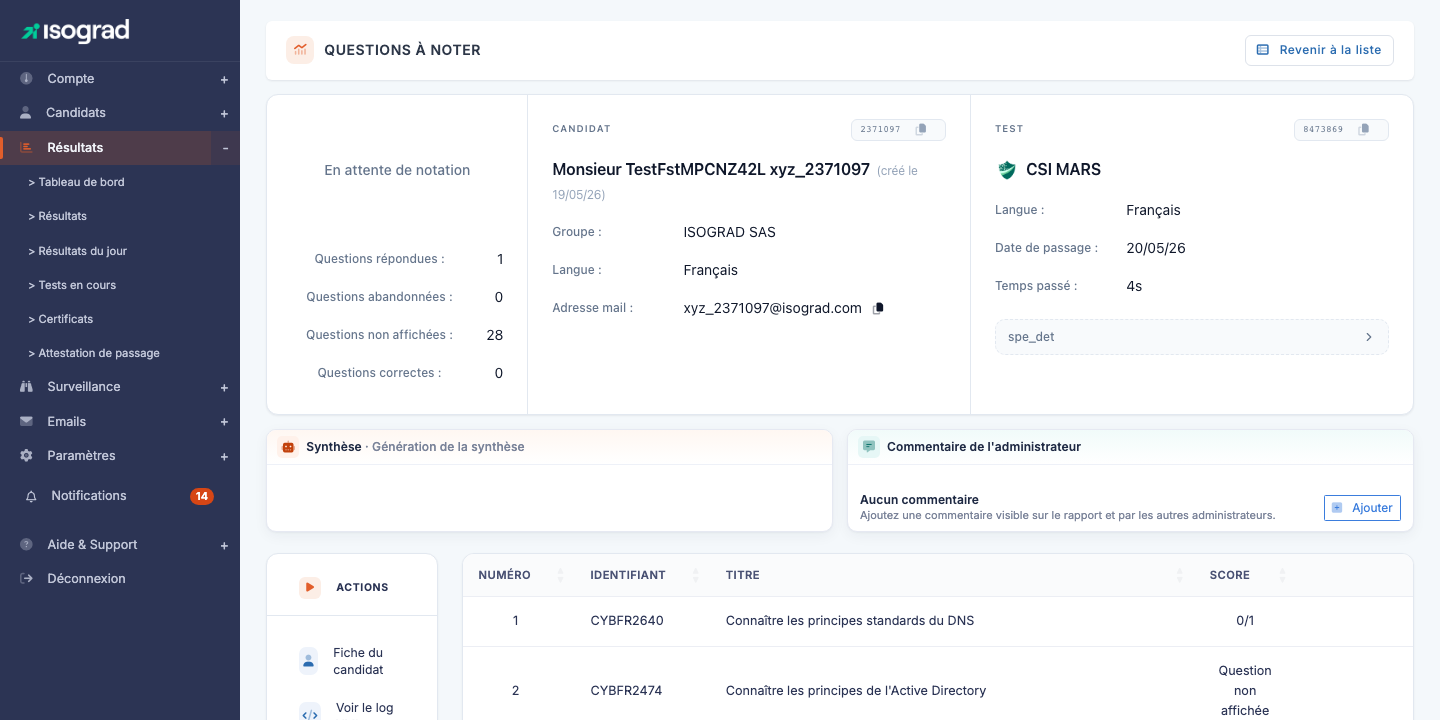1440x720 pixels.
Task: Sort table by Titre column arrows
Action: [1180, 575]
